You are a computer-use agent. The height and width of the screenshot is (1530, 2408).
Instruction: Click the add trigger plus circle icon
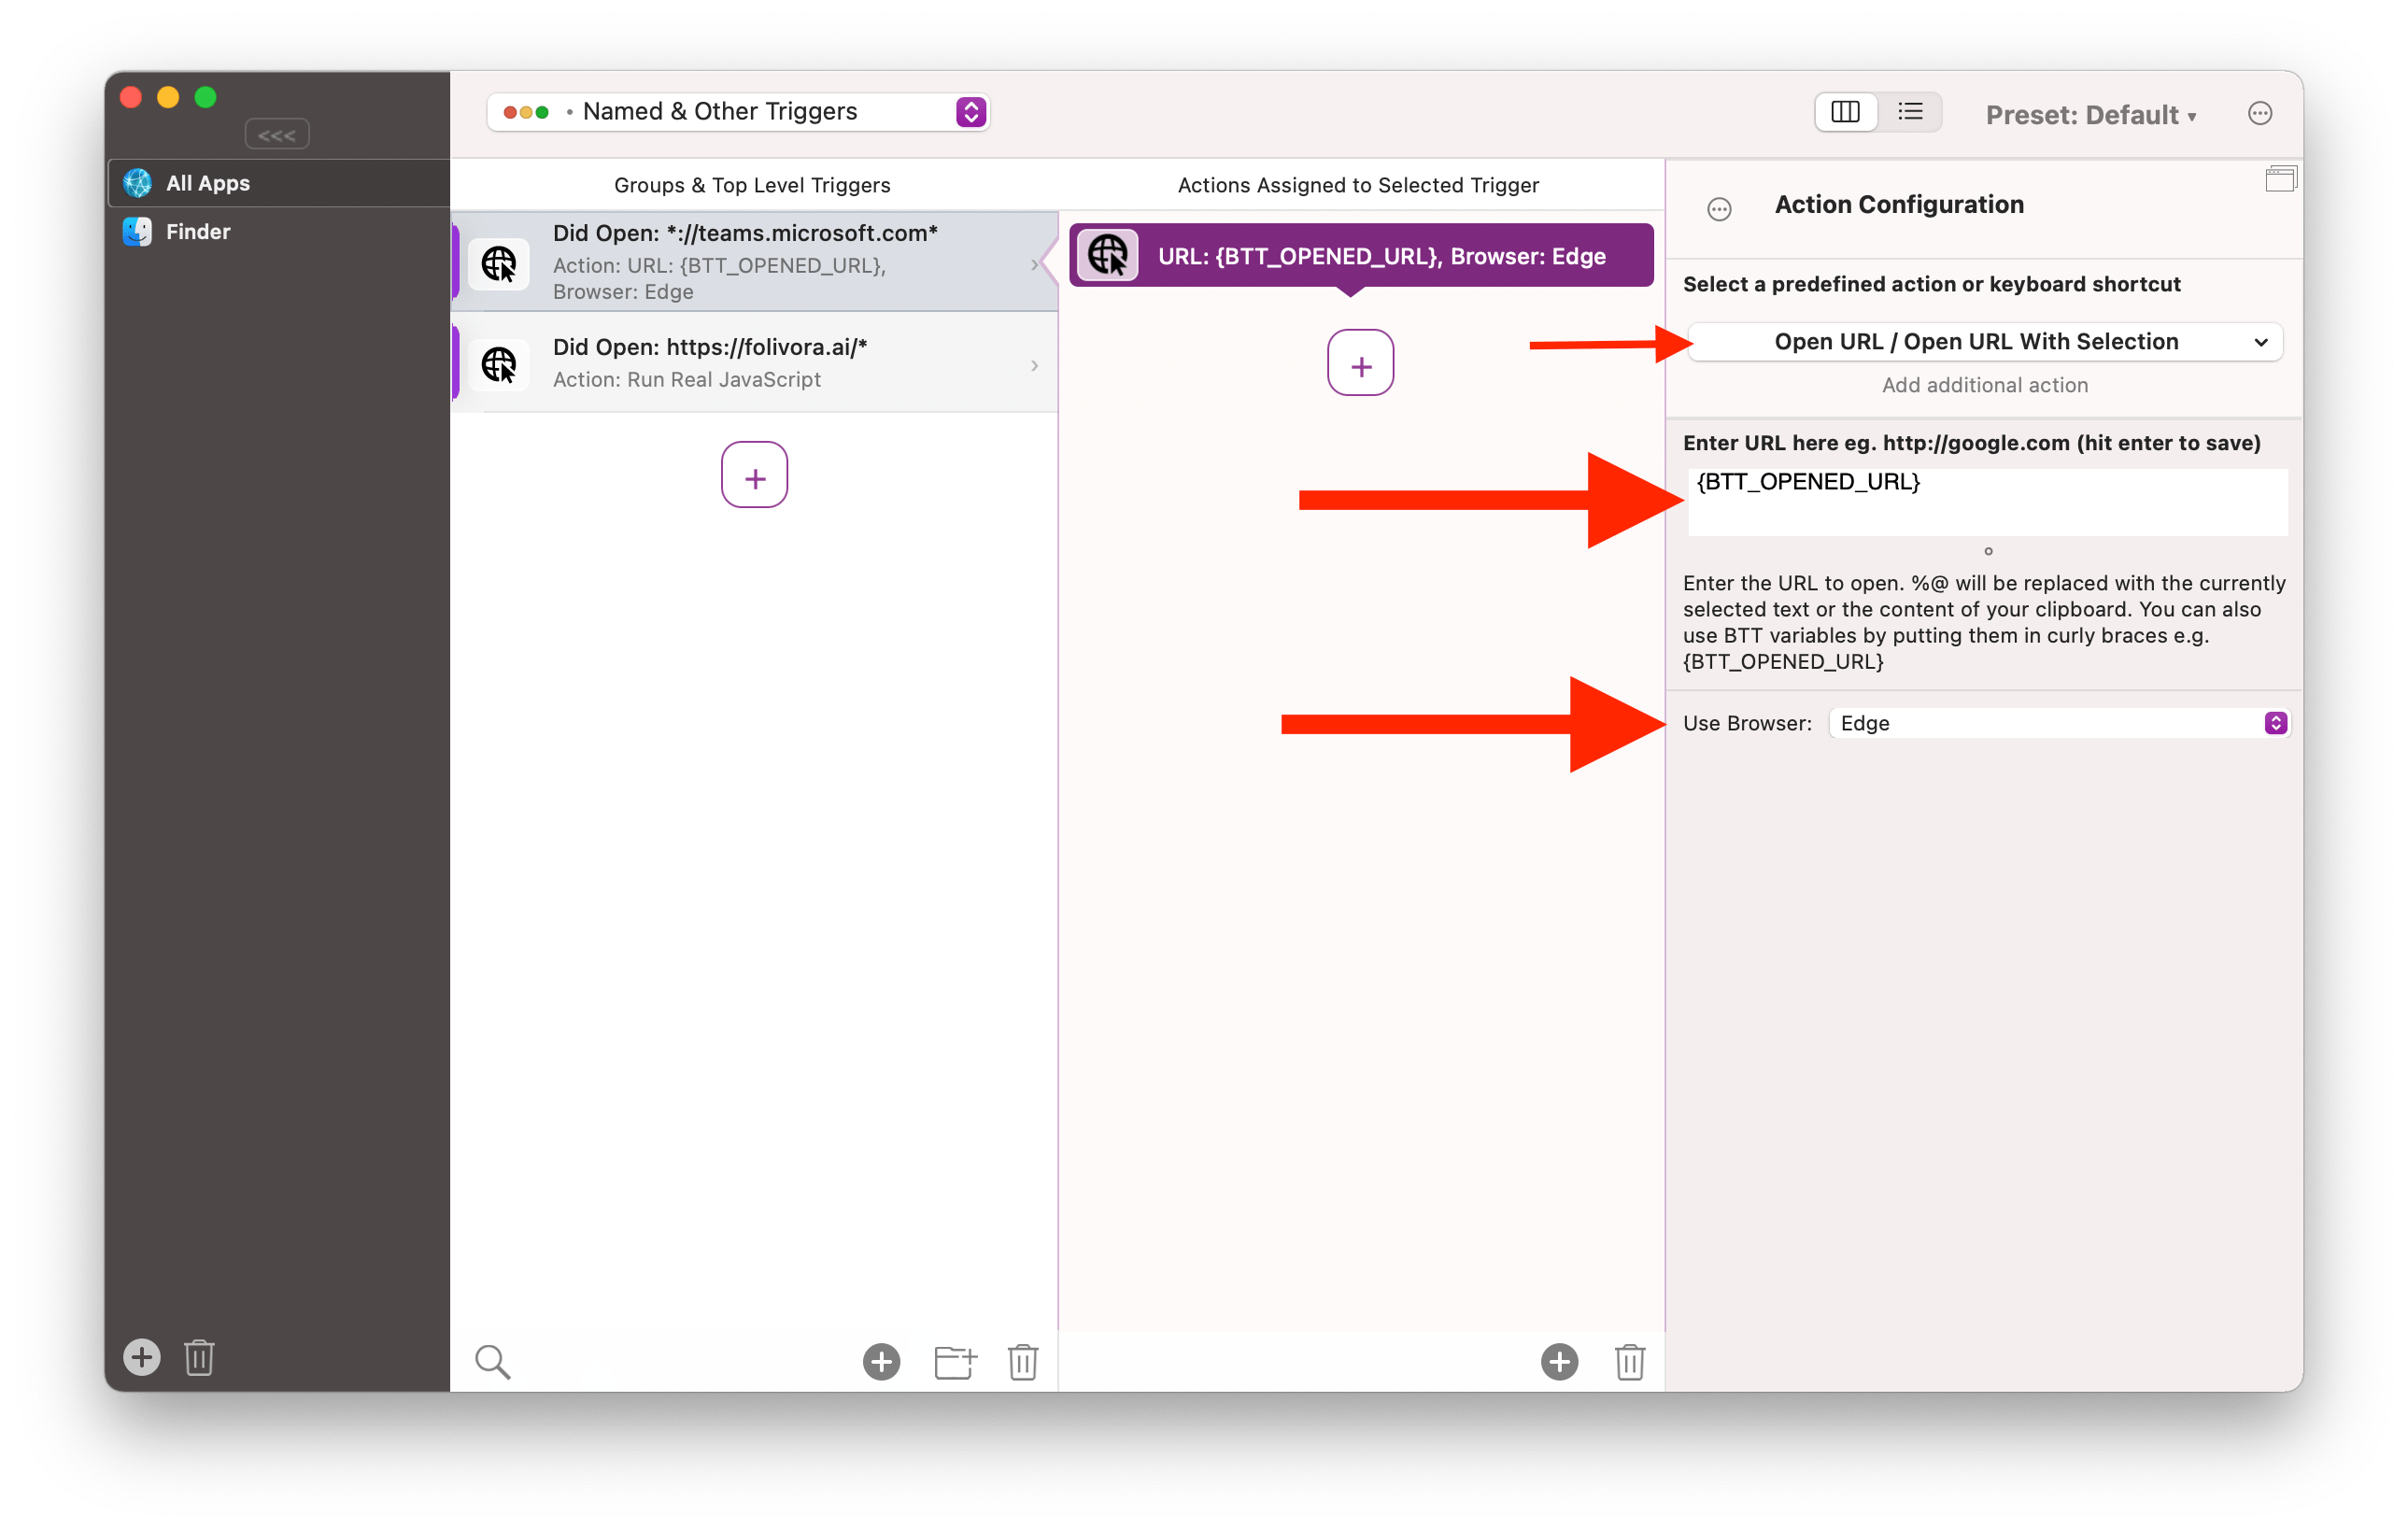(x=881, y=1361)
